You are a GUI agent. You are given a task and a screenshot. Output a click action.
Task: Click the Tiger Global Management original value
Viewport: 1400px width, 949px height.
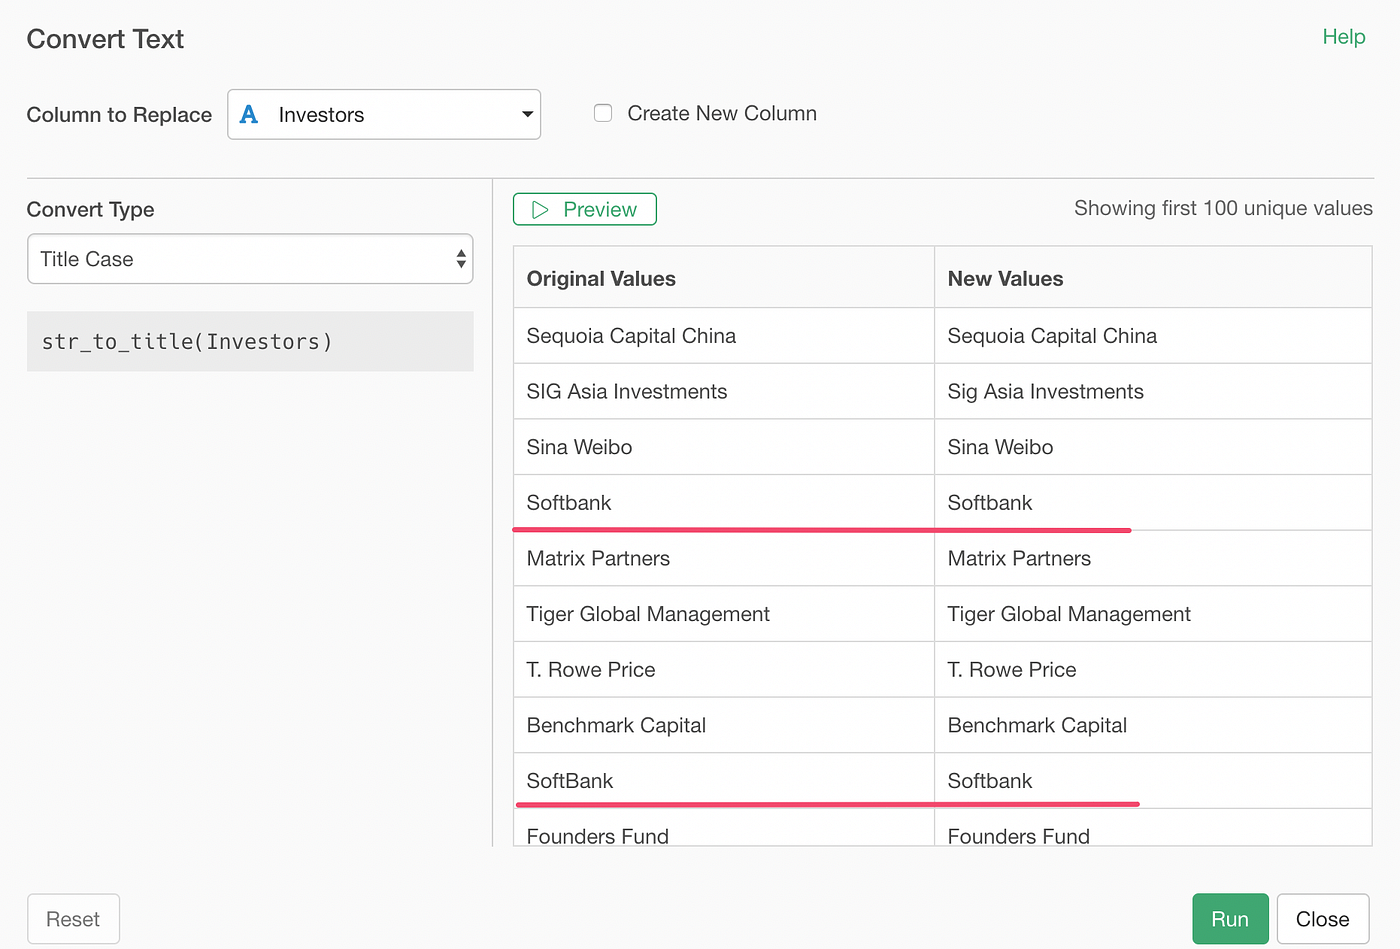(648, 614)
